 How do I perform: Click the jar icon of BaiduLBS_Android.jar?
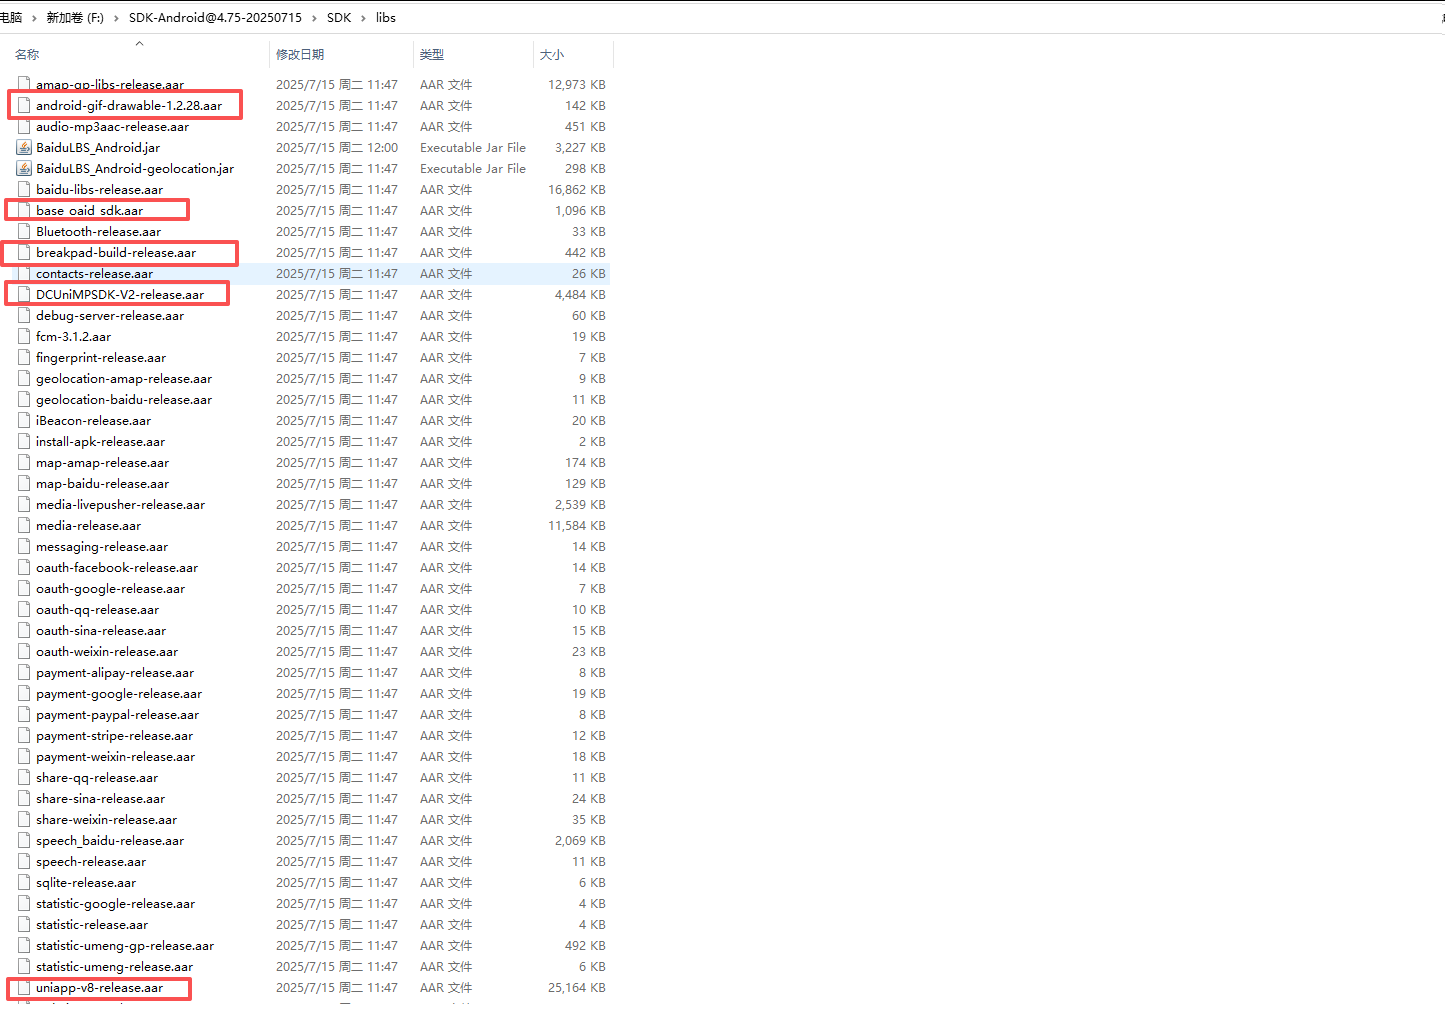pos(24,147)
